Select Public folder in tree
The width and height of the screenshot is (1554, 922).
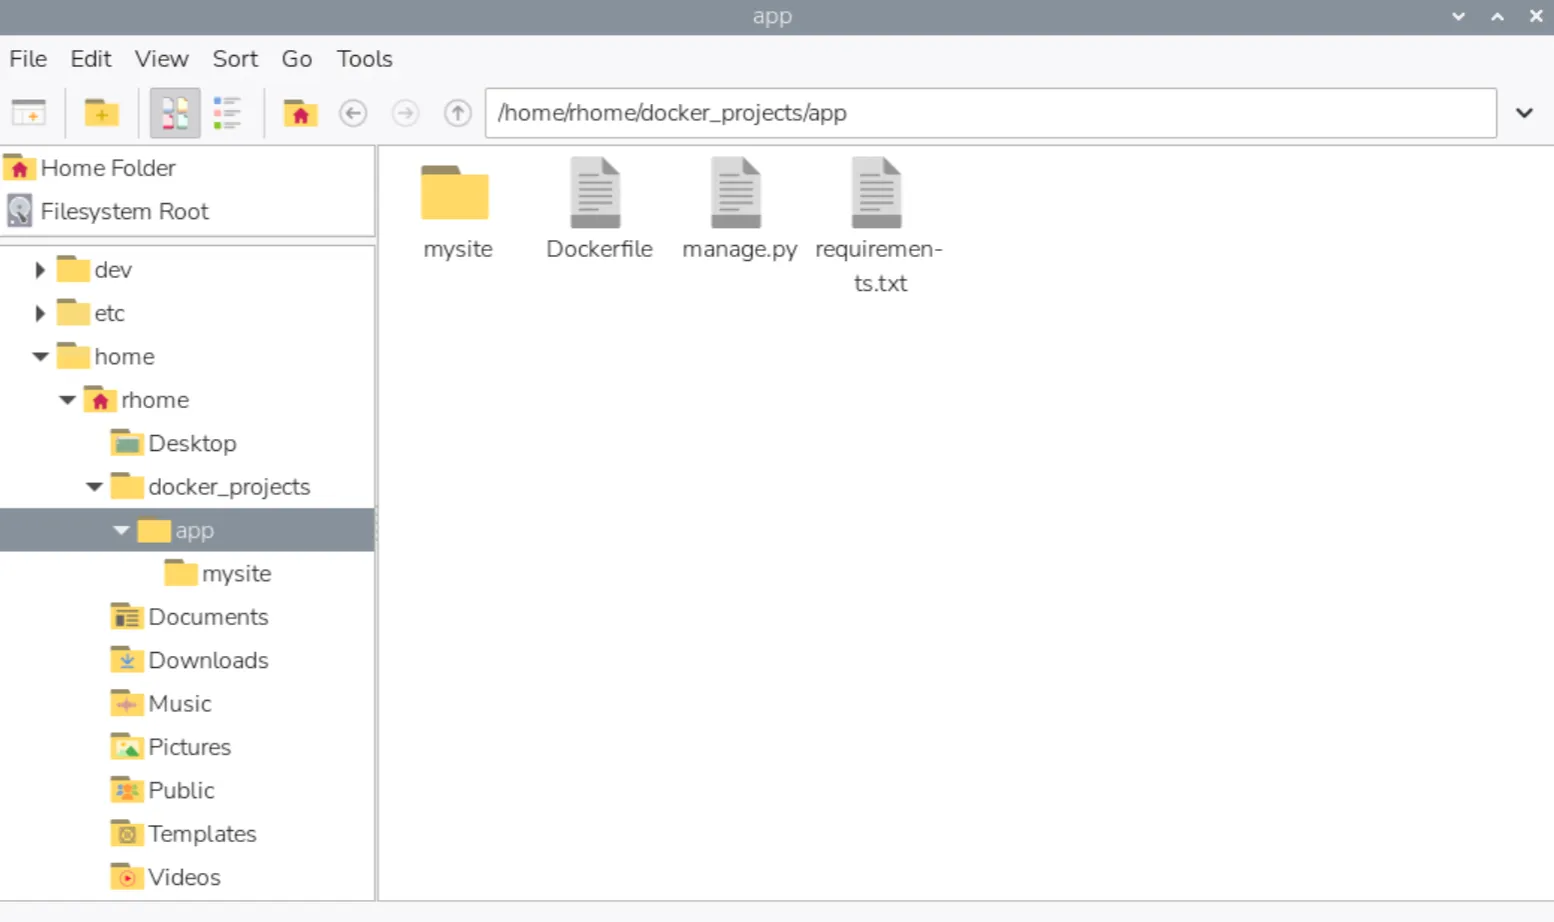click(x=162, y=790)
